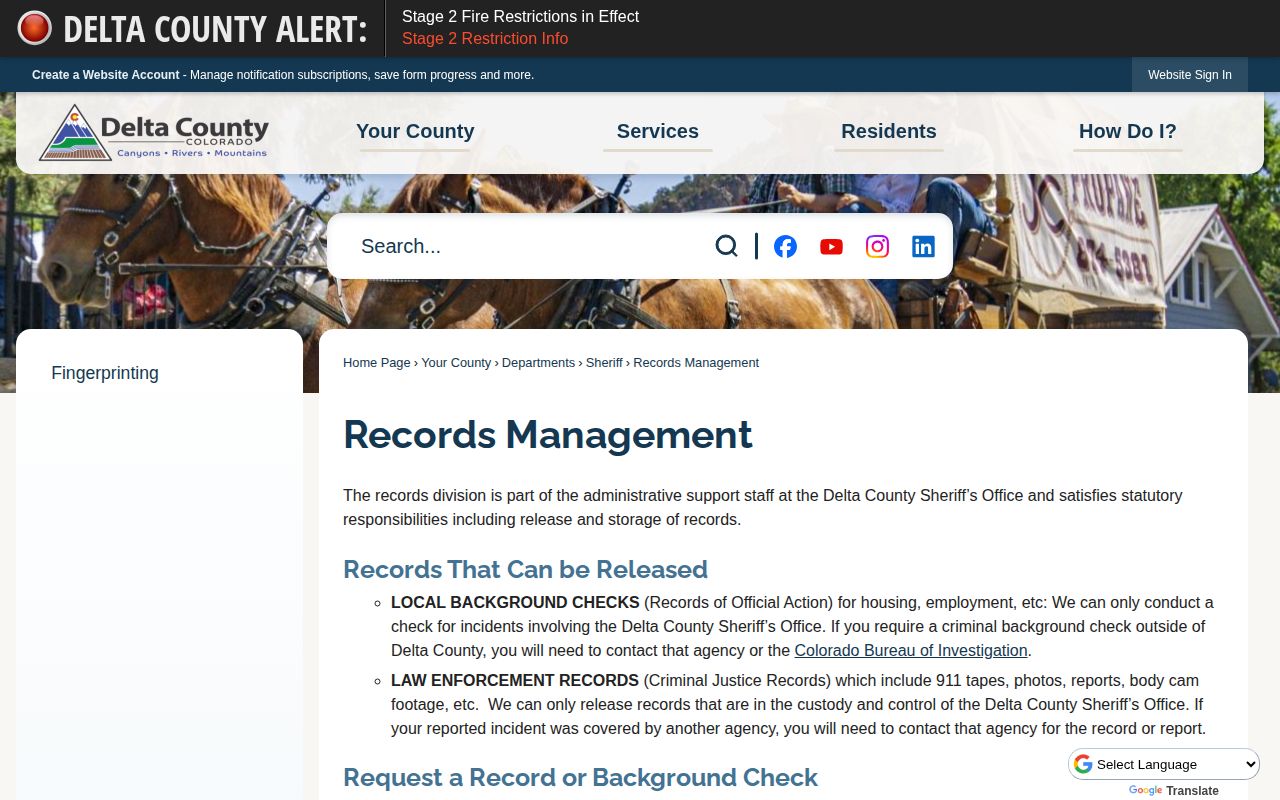Viewport: 1280px width, 800px height.
Task: Click the DELTA COUNTY ALERT heading
Action: pyautogui.click(x=215, y=29)
